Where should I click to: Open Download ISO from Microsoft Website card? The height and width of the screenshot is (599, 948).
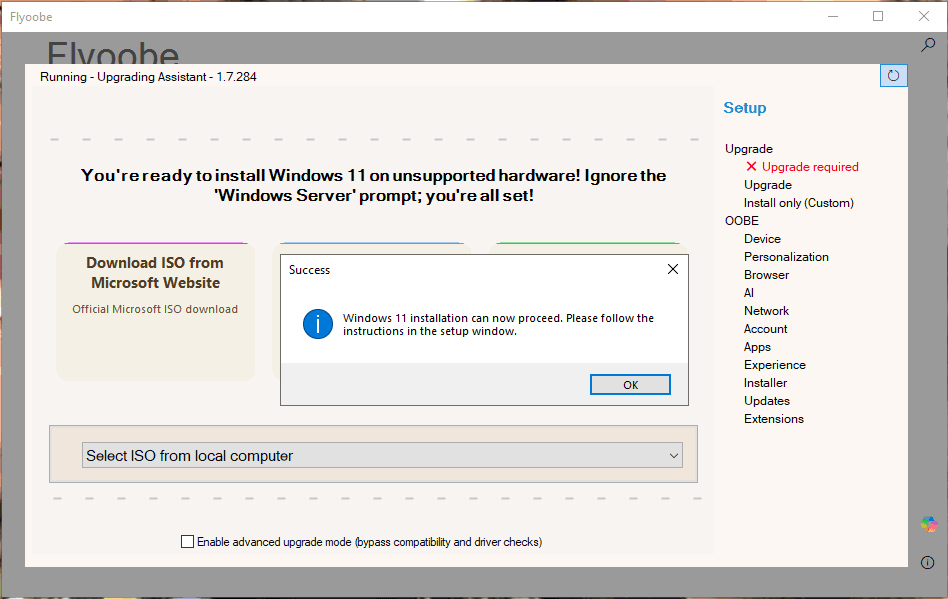(155, 311)
